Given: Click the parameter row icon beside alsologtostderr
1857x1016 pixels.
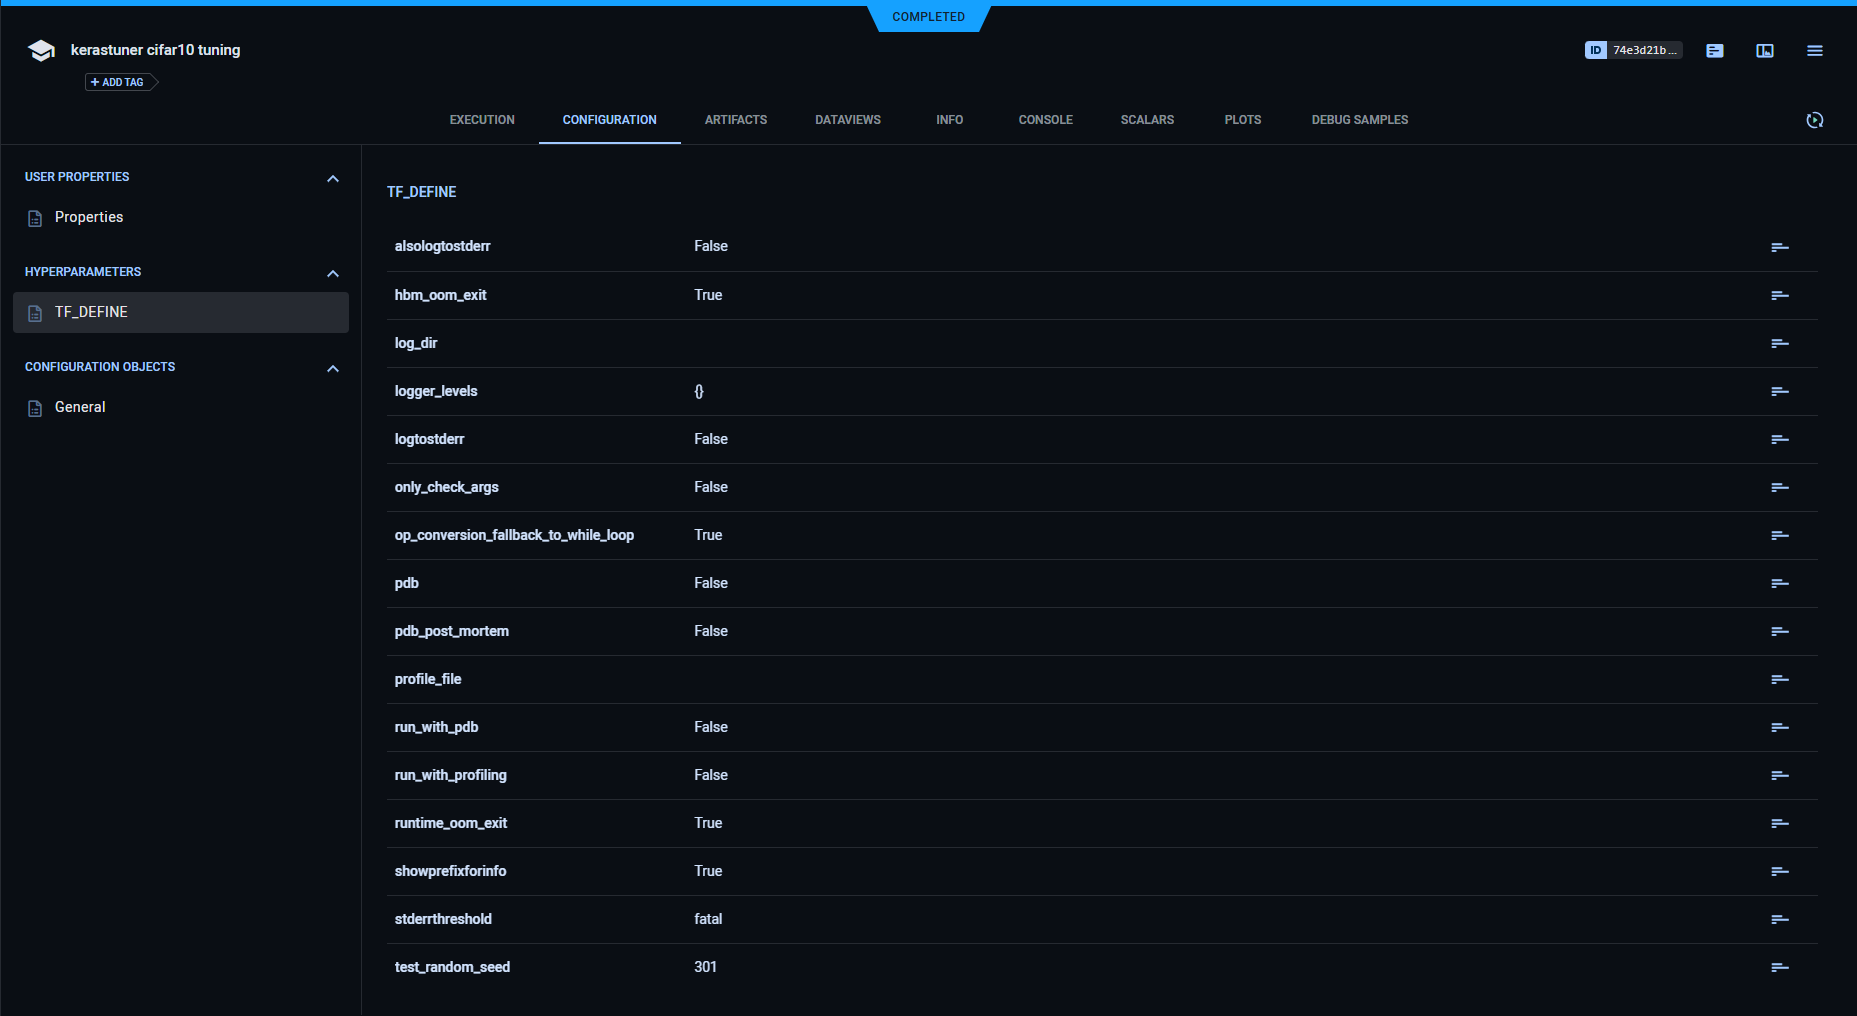Looking at the screenshot, I should (x=1779, y=246).
